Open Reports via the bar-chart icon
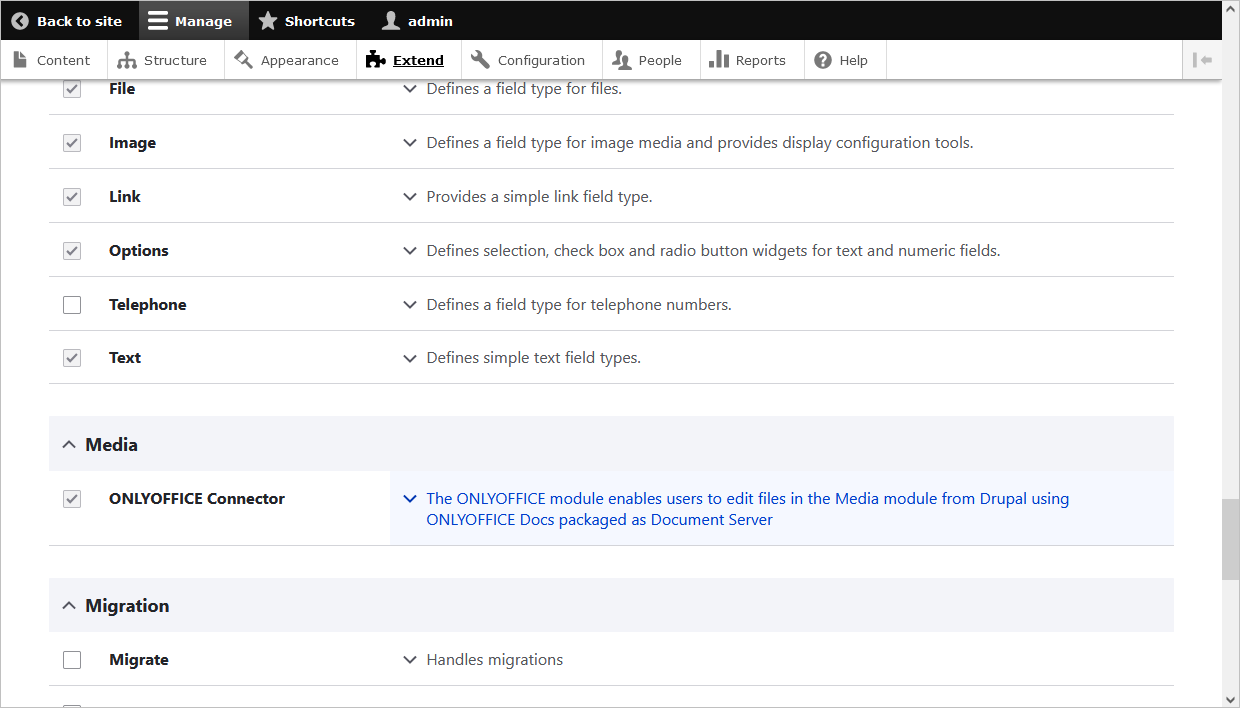 pos(718,59)
